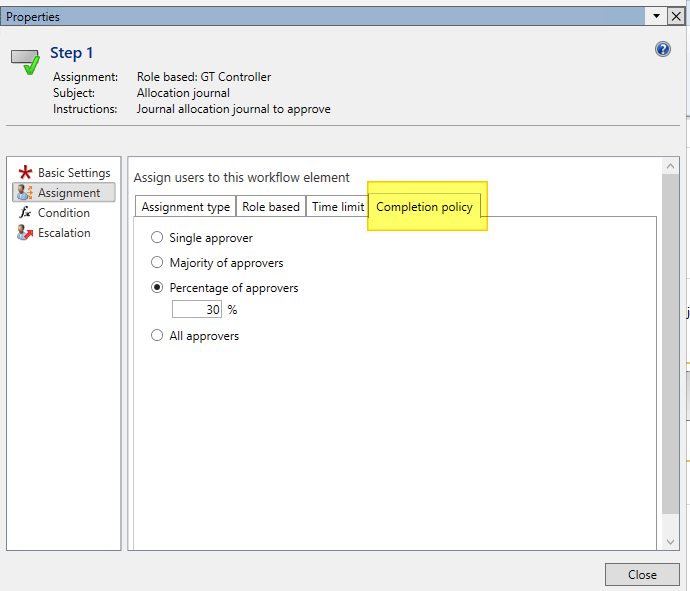Select the Single approver option
The height and width of the screenshot is (591, 690).
click(156, 238)
